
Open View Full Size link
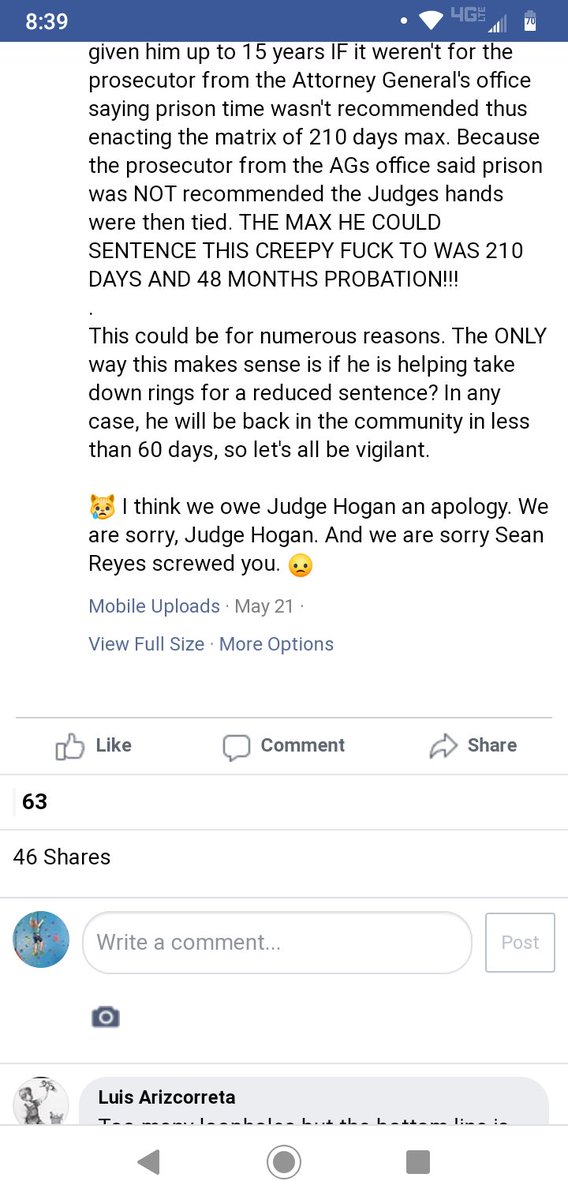(x=146, y=644)
